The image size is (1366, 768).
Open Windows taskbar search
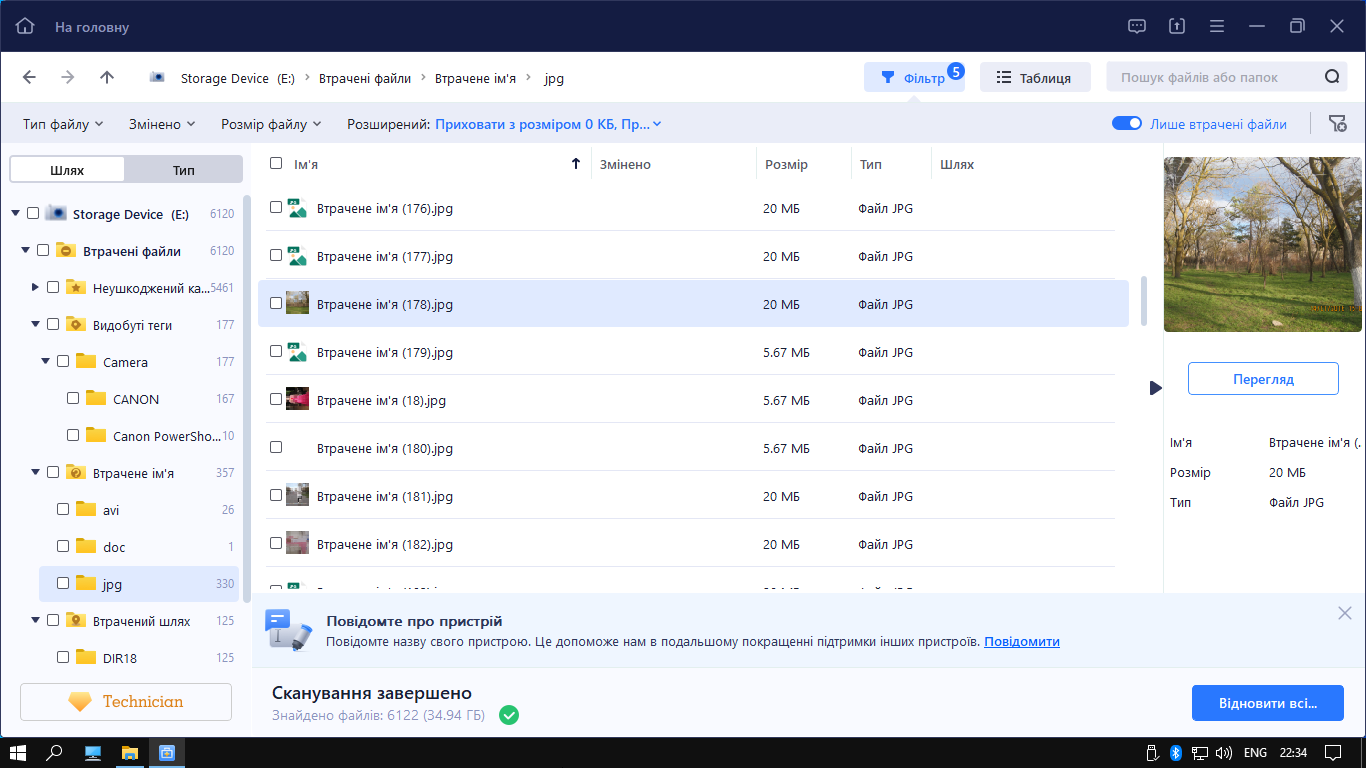(x=55, y=752)
